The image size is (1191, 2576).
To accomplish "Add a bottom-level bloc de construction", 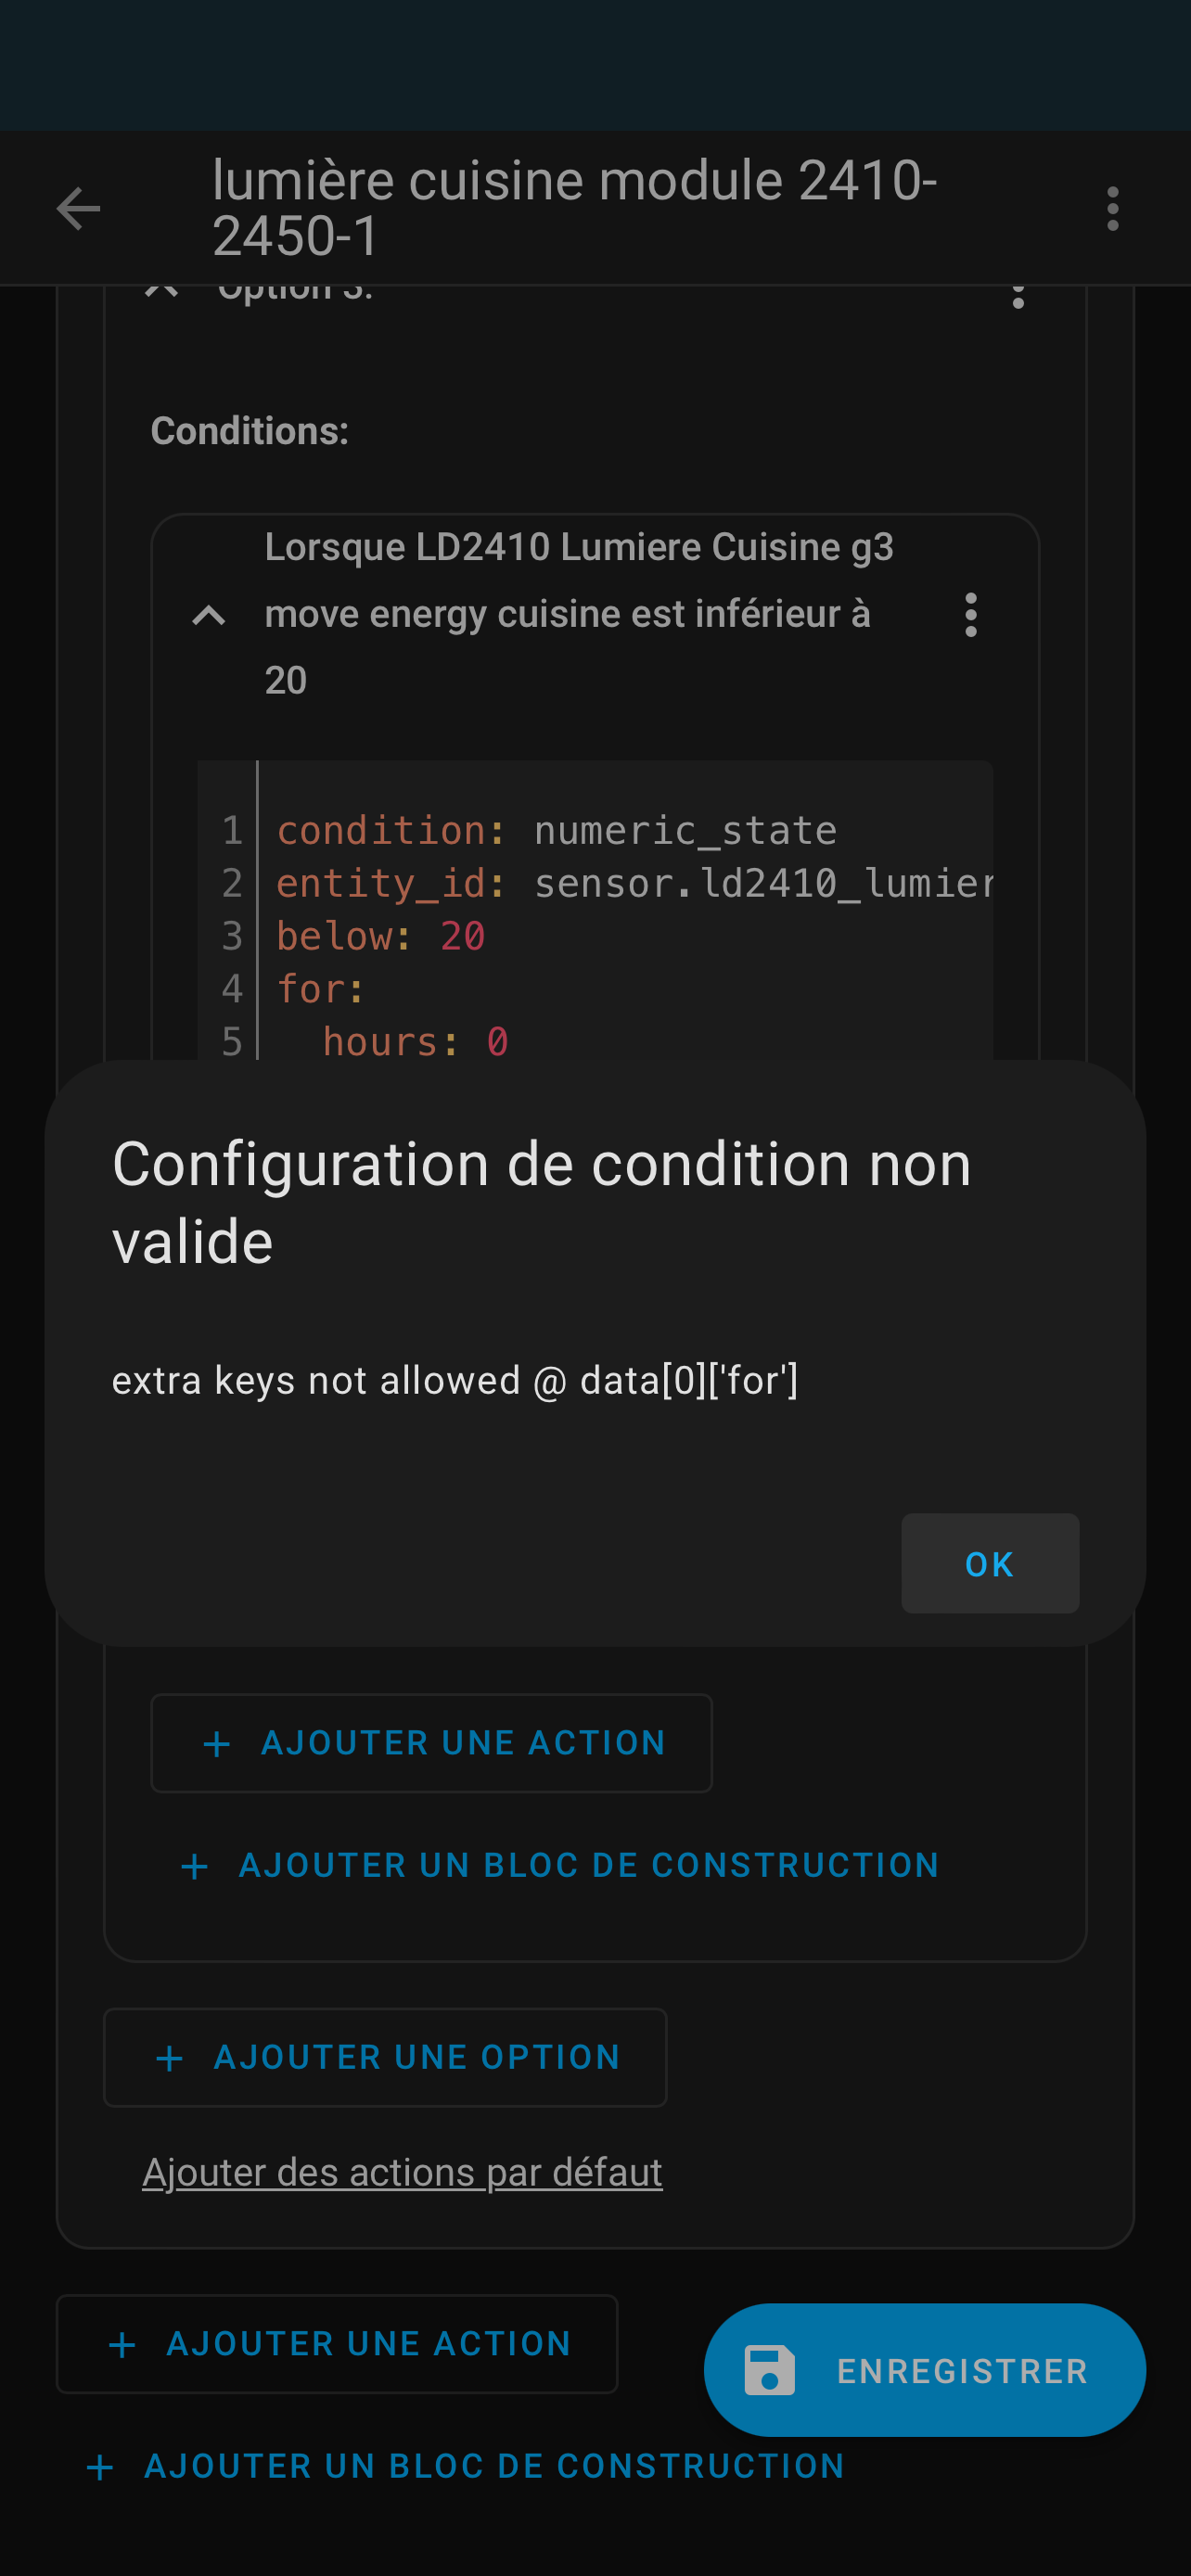I will click(x=466, y=2466).
